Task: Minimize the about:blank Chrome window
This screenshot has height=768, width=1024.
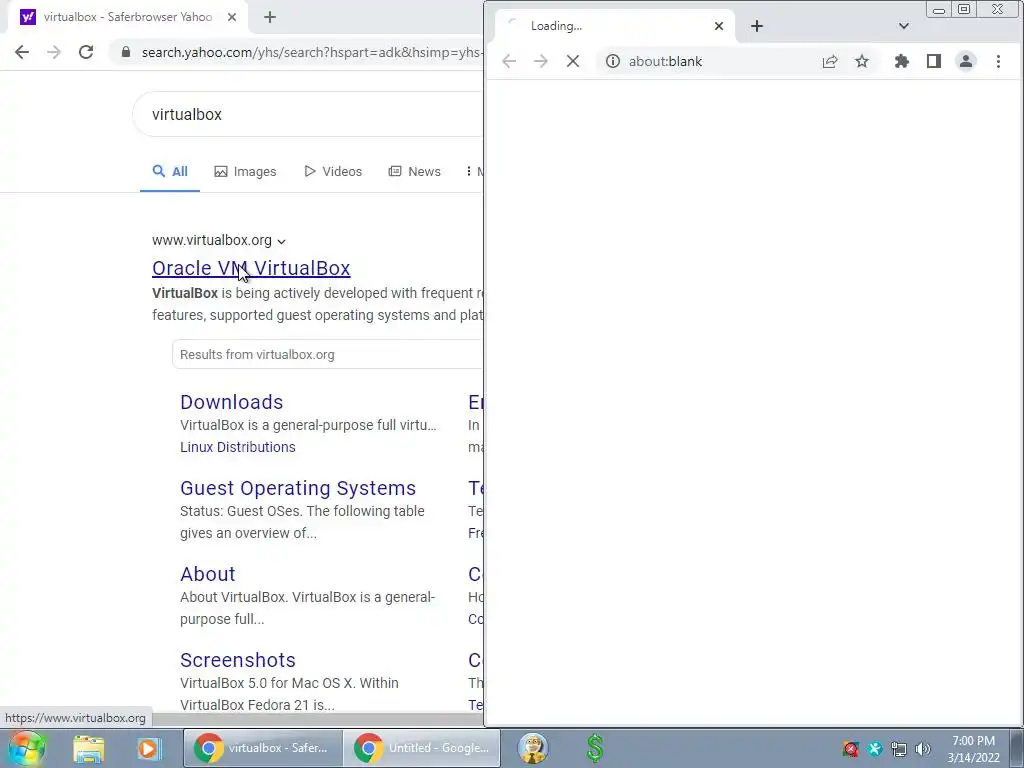Action: (938, 9)
